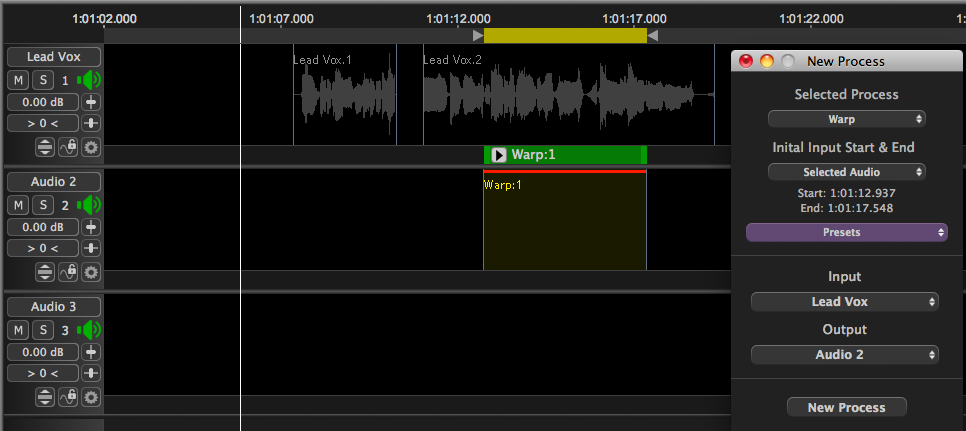Image resolution: width=966 pixels, height=431 pixels.
Task: Click automation lock icon on Audio 2 track
Action: (69, 272)
